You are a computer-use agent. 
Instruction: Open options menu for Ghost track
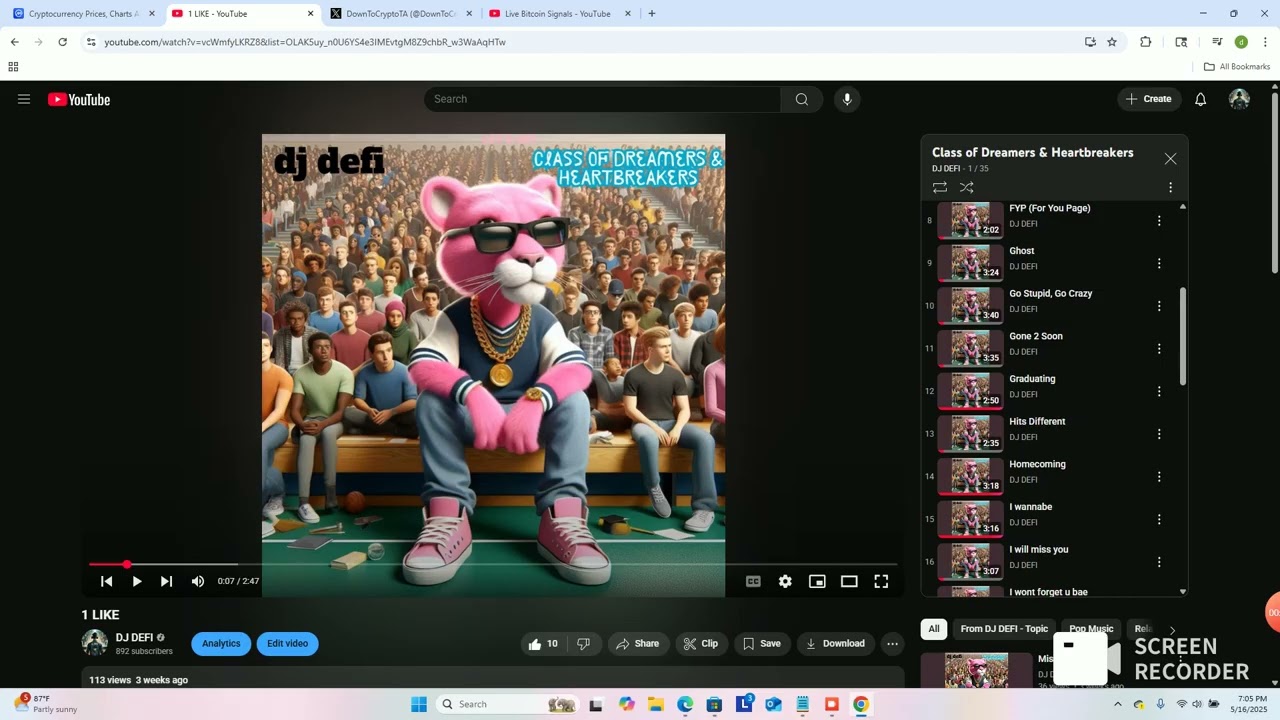1159,263
